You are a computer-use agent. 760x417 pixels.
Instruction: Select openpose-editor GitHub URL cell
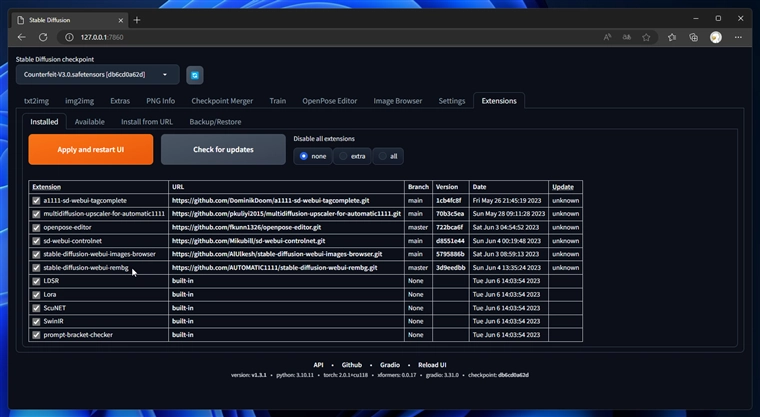tap(286, 227)
